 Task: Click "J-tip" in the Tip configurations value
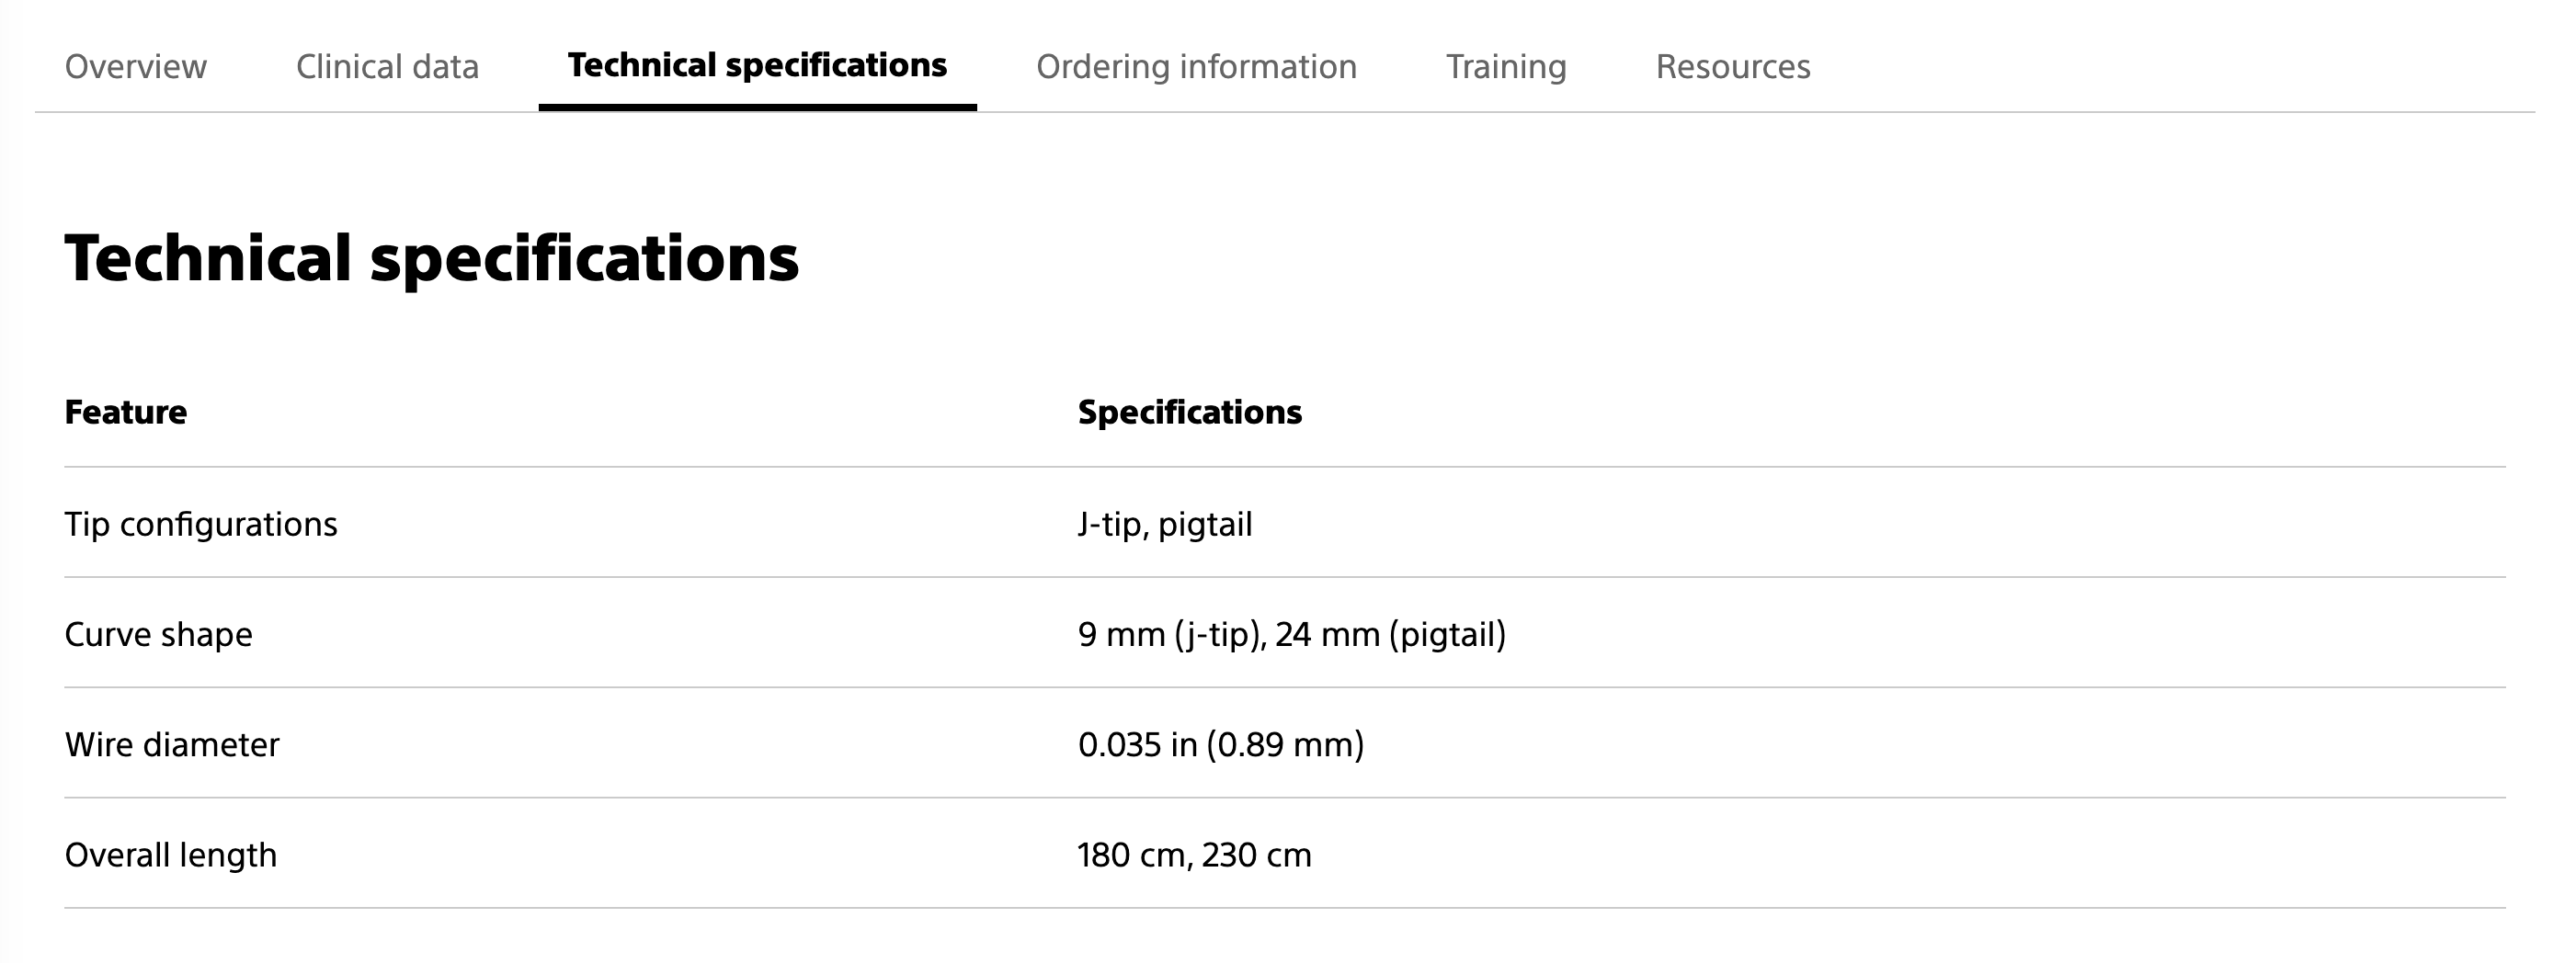[1108, 524]
